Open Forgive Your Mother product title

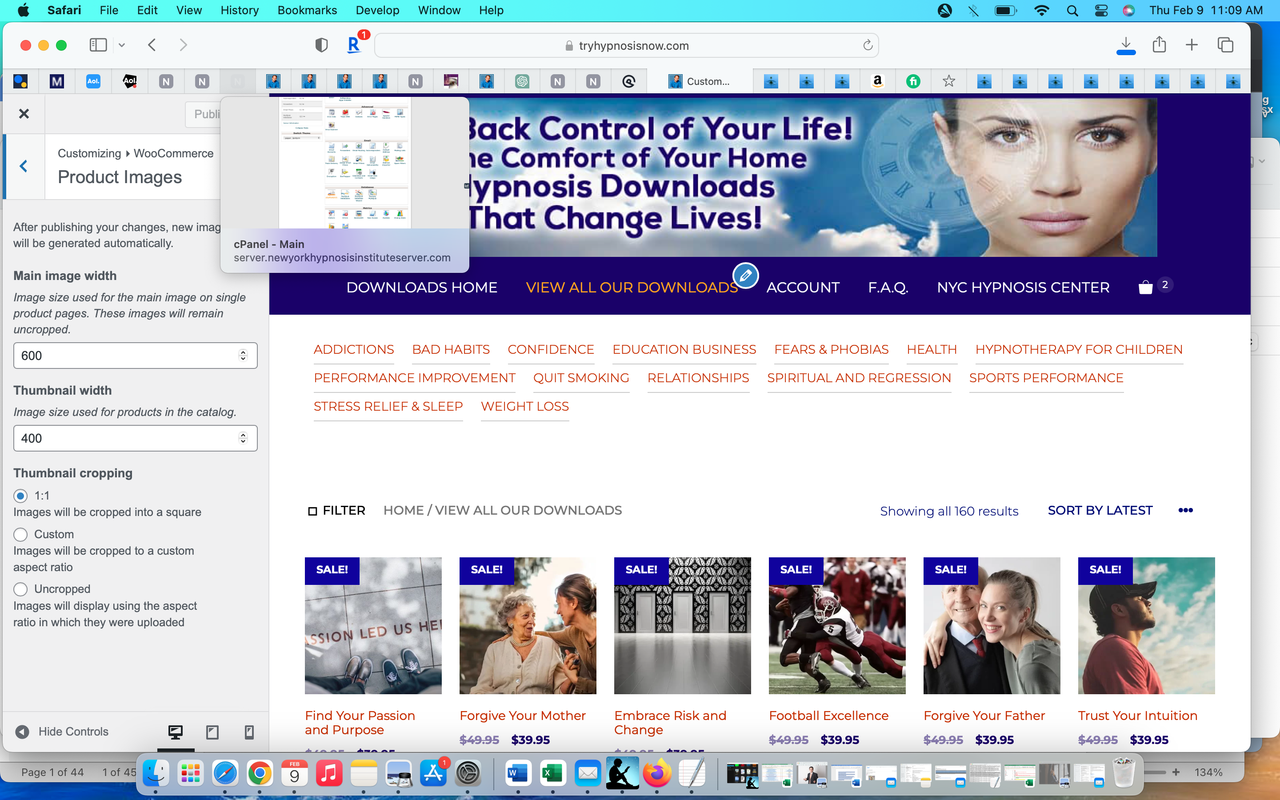pyautogui.click(x=522, y=715)
